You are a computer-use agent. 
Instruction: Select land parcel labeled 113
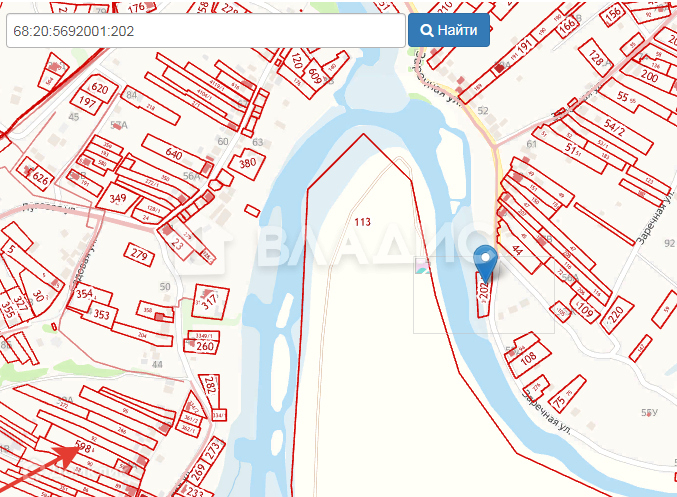tap(362, 222)
